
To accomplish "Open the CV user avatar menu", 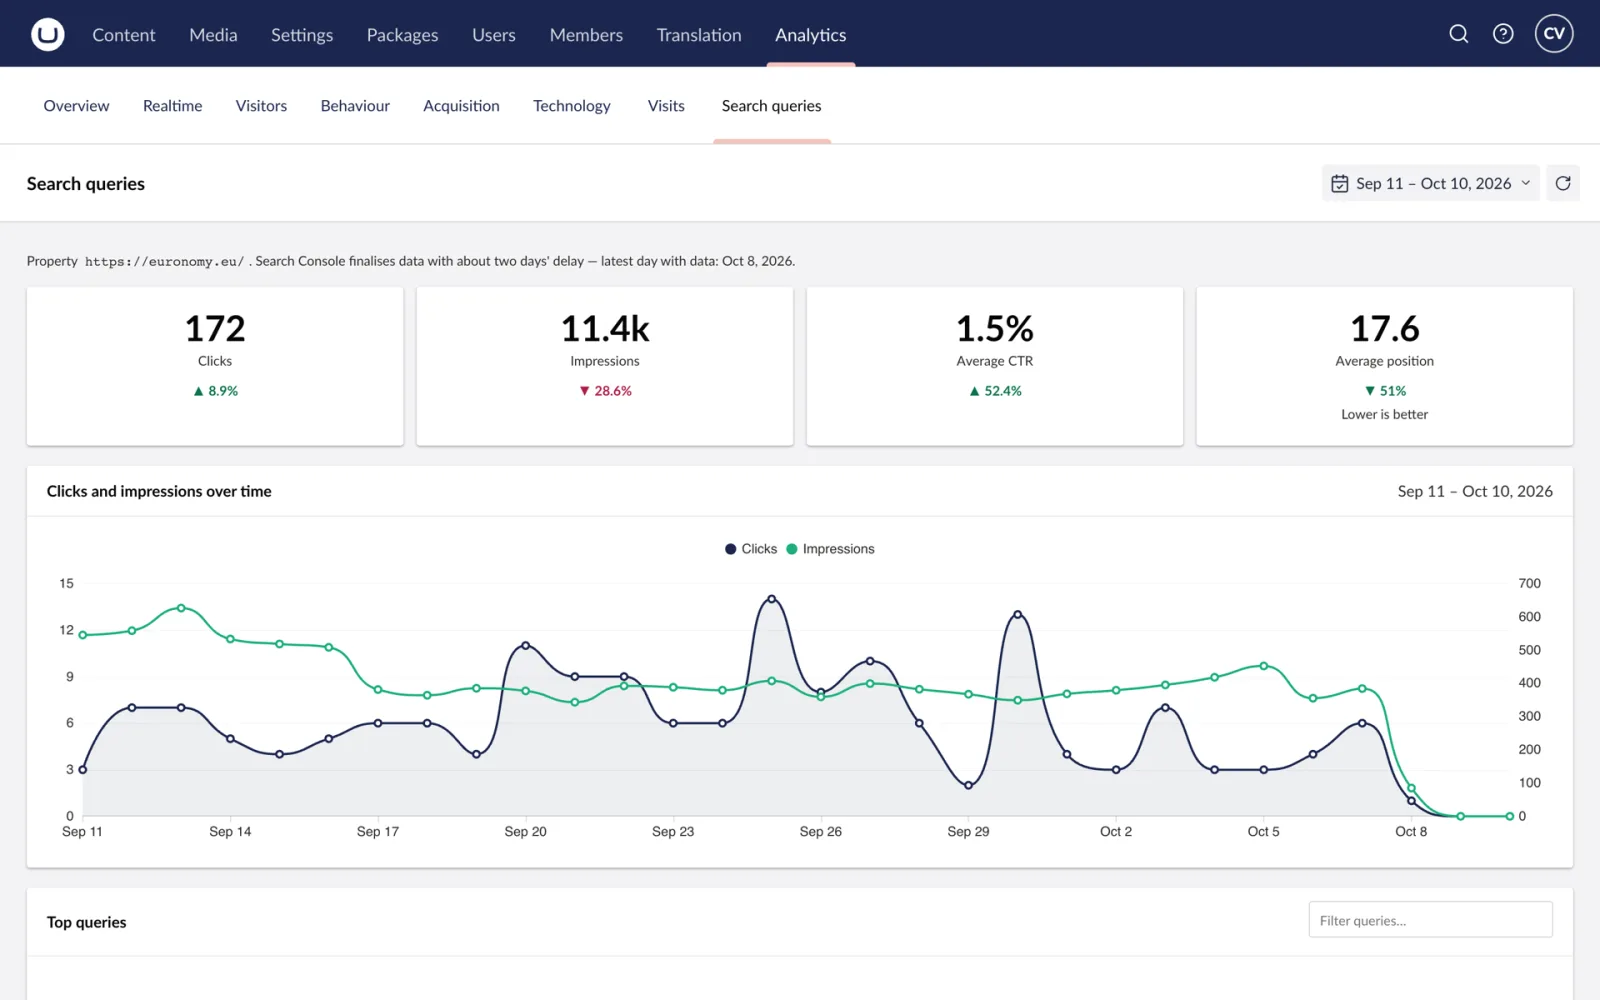I will tap(1554, 34).
